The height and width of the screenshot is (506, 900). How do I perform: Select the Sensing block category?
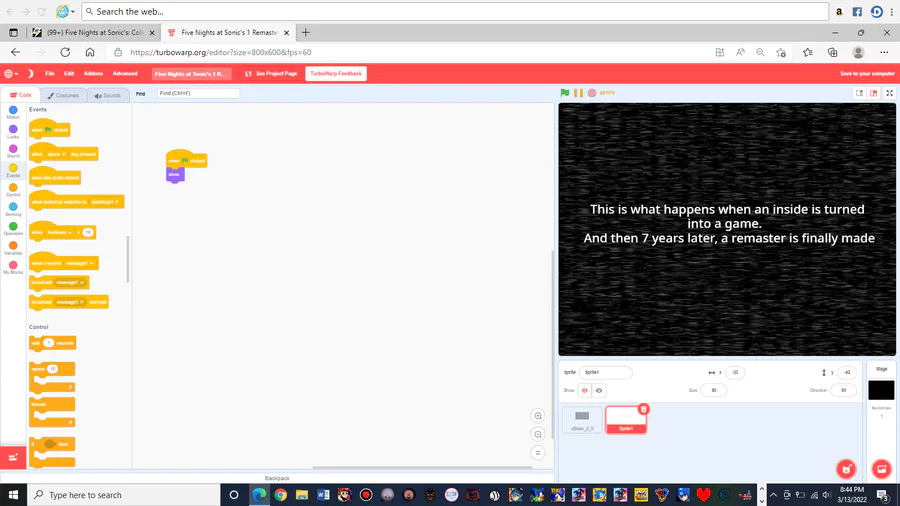click(13, 209)
